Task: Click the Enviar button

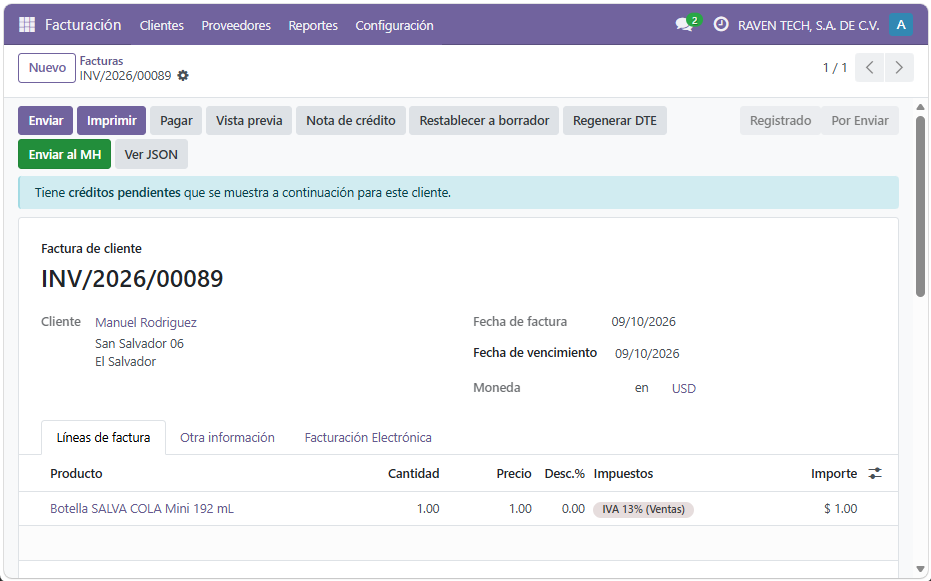Action: 46,120
